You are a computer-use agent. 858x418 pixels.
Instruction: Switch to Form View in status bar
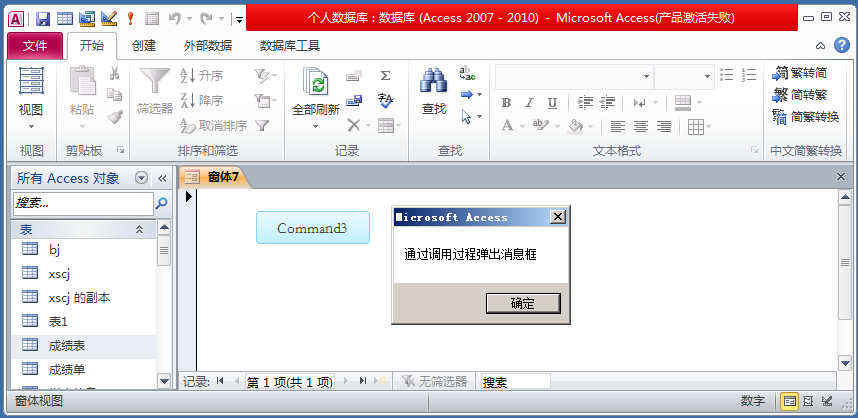click(x=790, y=401)
